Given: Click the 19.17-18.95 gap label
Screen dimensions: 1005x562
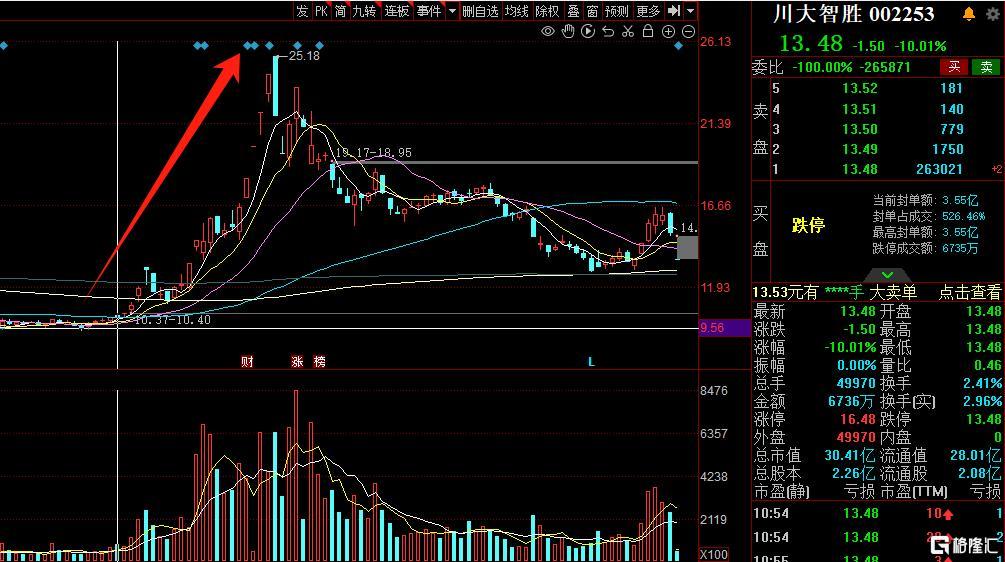Looking at the screenshot, I should tap(374, 153).
